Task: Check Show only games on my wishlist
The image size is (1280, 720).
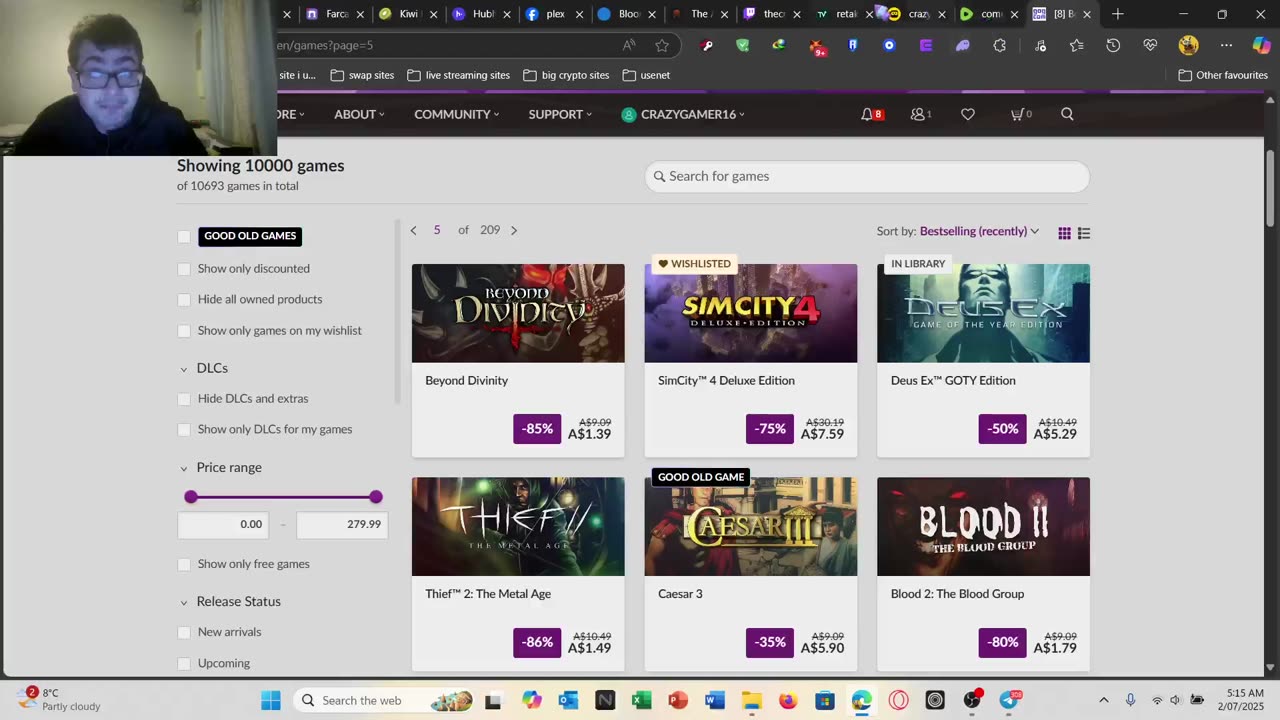Action: click(x=184, y=331)
